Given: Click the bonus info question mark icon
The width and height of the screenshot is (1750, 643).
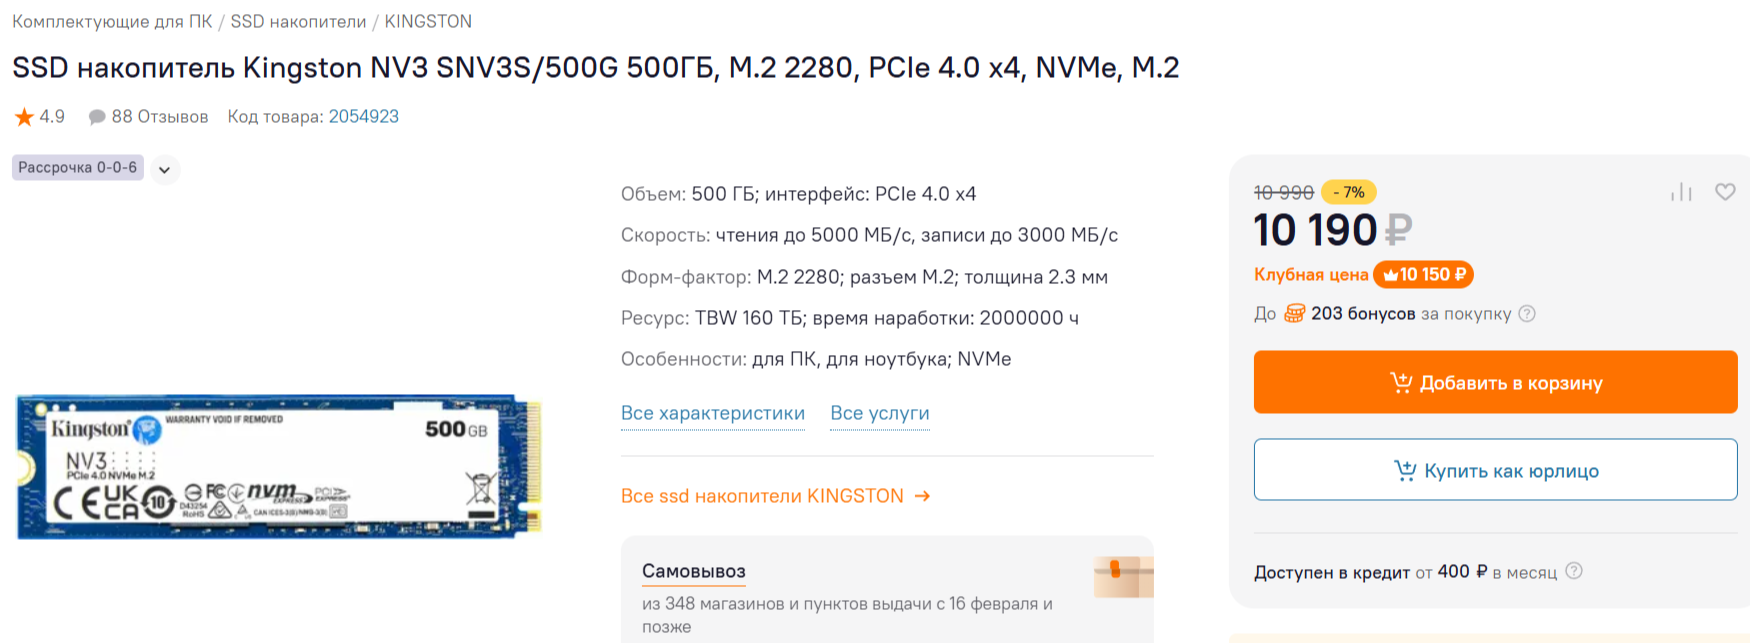Looking at the screenshot, I should tap(1527, 314).
